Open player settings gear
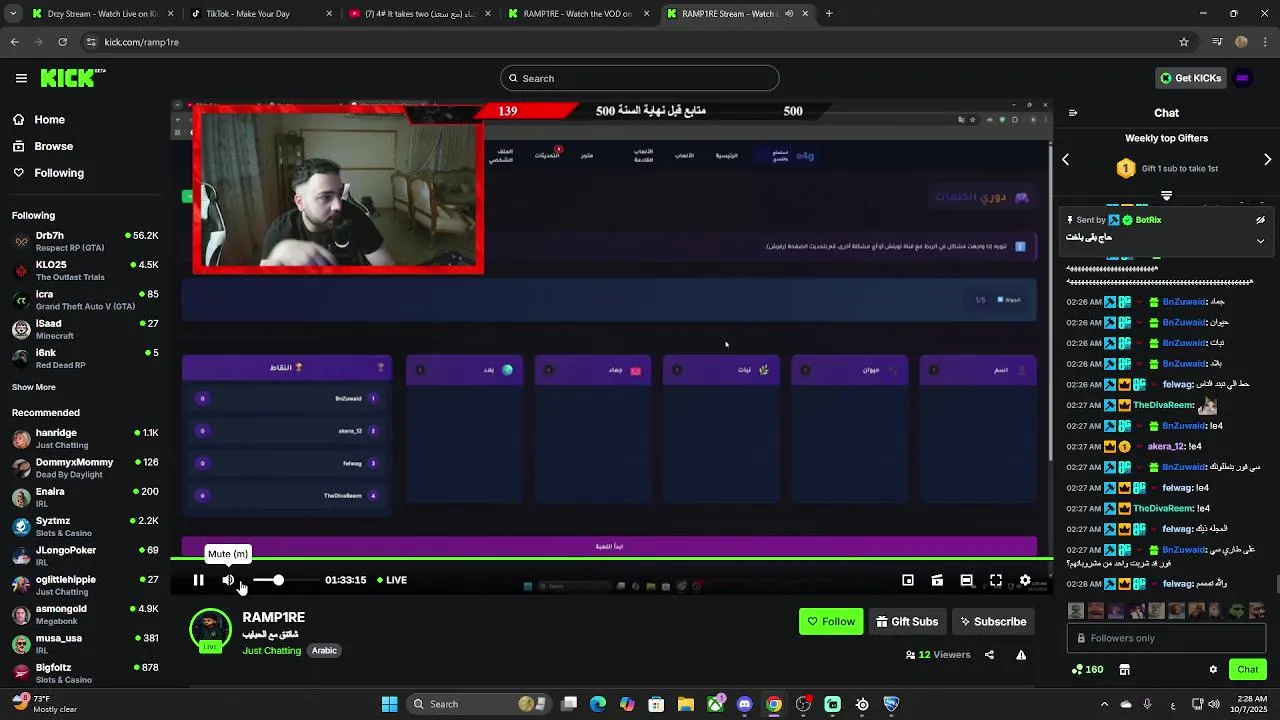Viewport: 1280px width, 720px height. (1025, 580)
